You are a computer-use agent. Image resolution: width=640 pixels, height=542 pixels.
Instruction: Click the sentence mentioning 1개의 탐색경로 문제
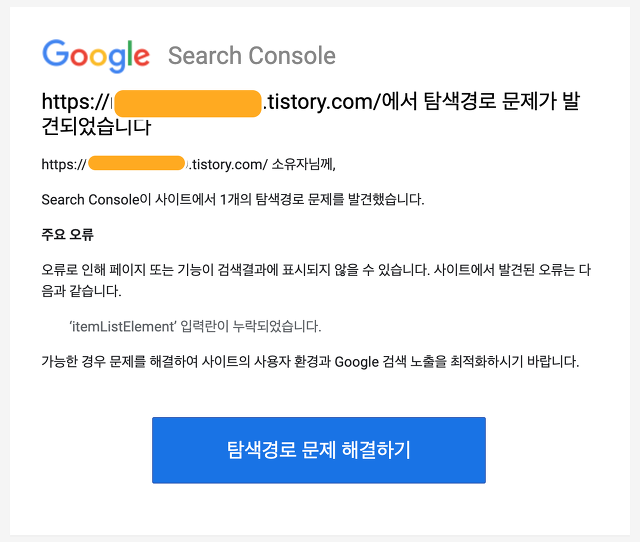(x=233, y=200)
